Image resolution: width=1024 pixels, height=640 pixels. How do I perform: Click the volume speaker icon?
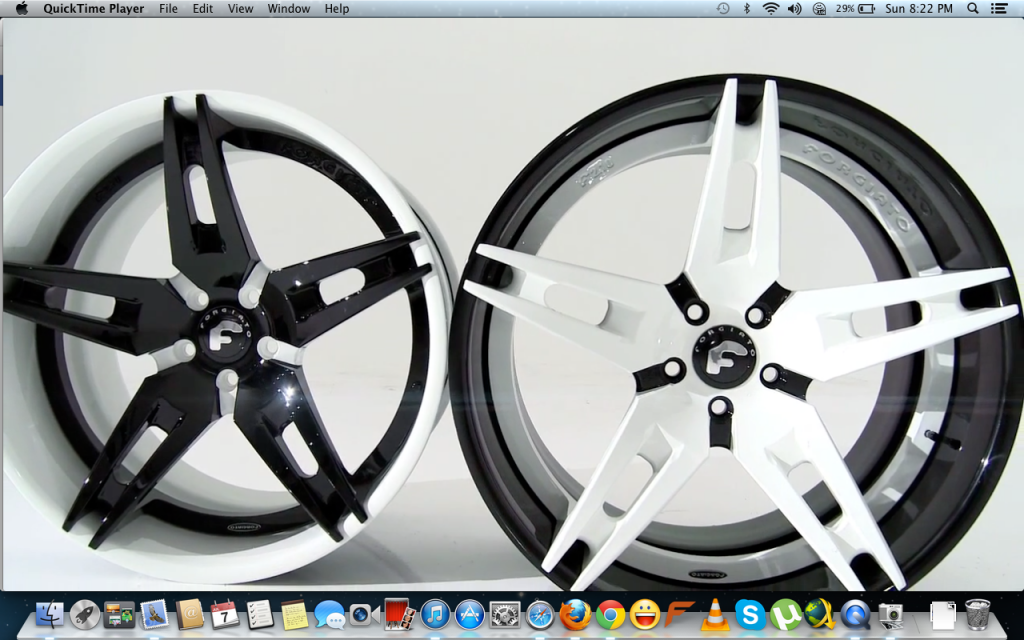click(795, 8)
